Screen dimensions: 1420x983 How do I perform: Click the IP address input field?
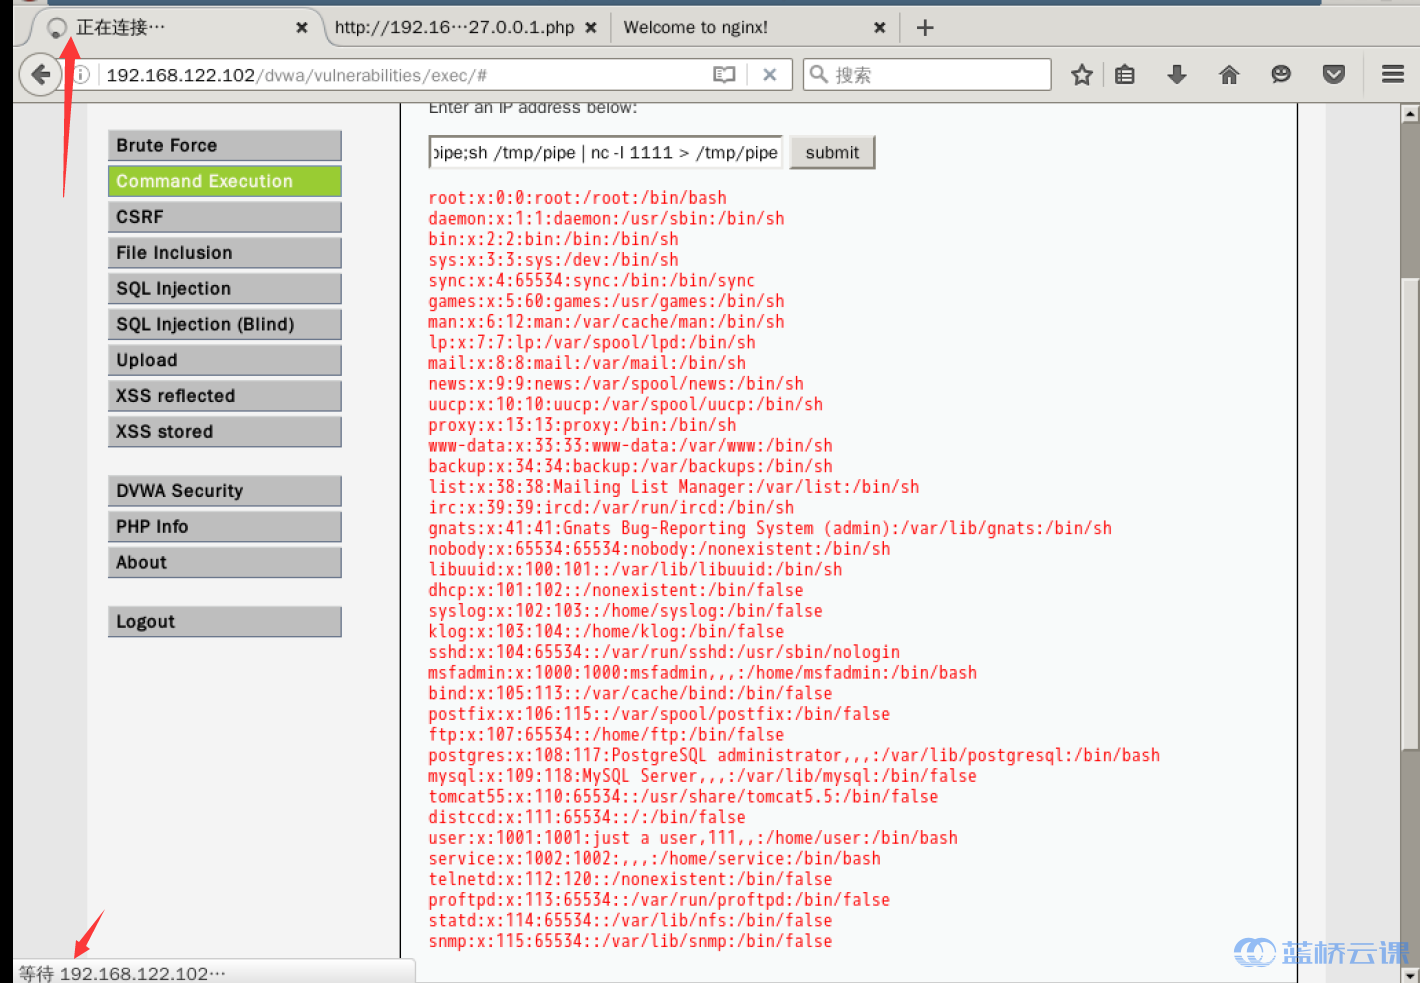coord(605,153)
